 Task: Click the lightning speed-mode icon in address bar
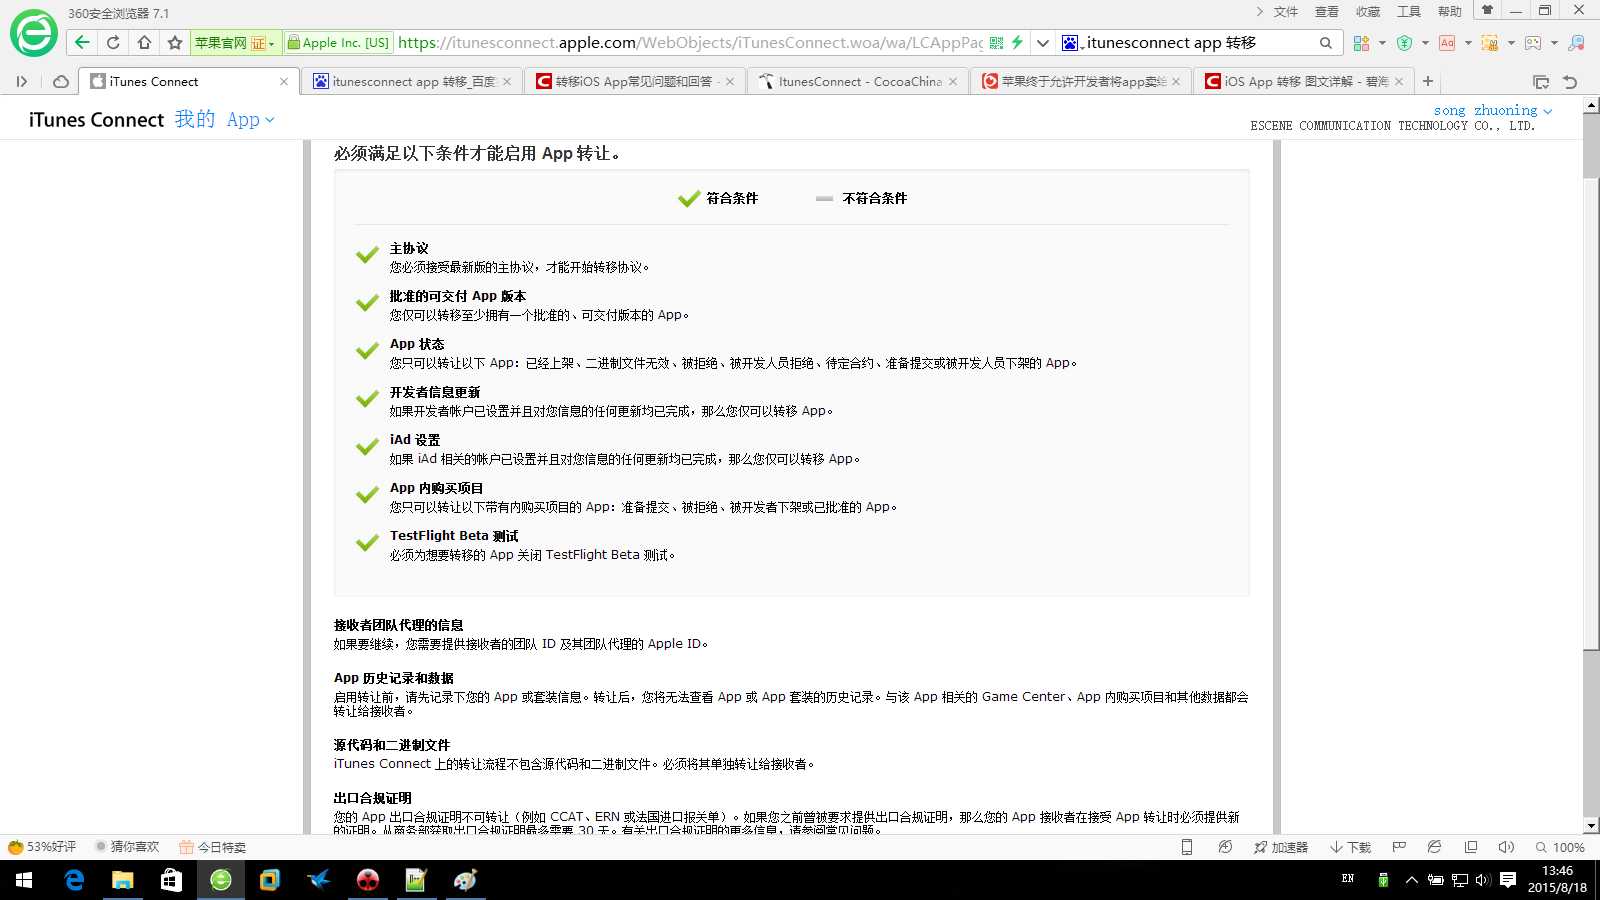click(1016, 42)
